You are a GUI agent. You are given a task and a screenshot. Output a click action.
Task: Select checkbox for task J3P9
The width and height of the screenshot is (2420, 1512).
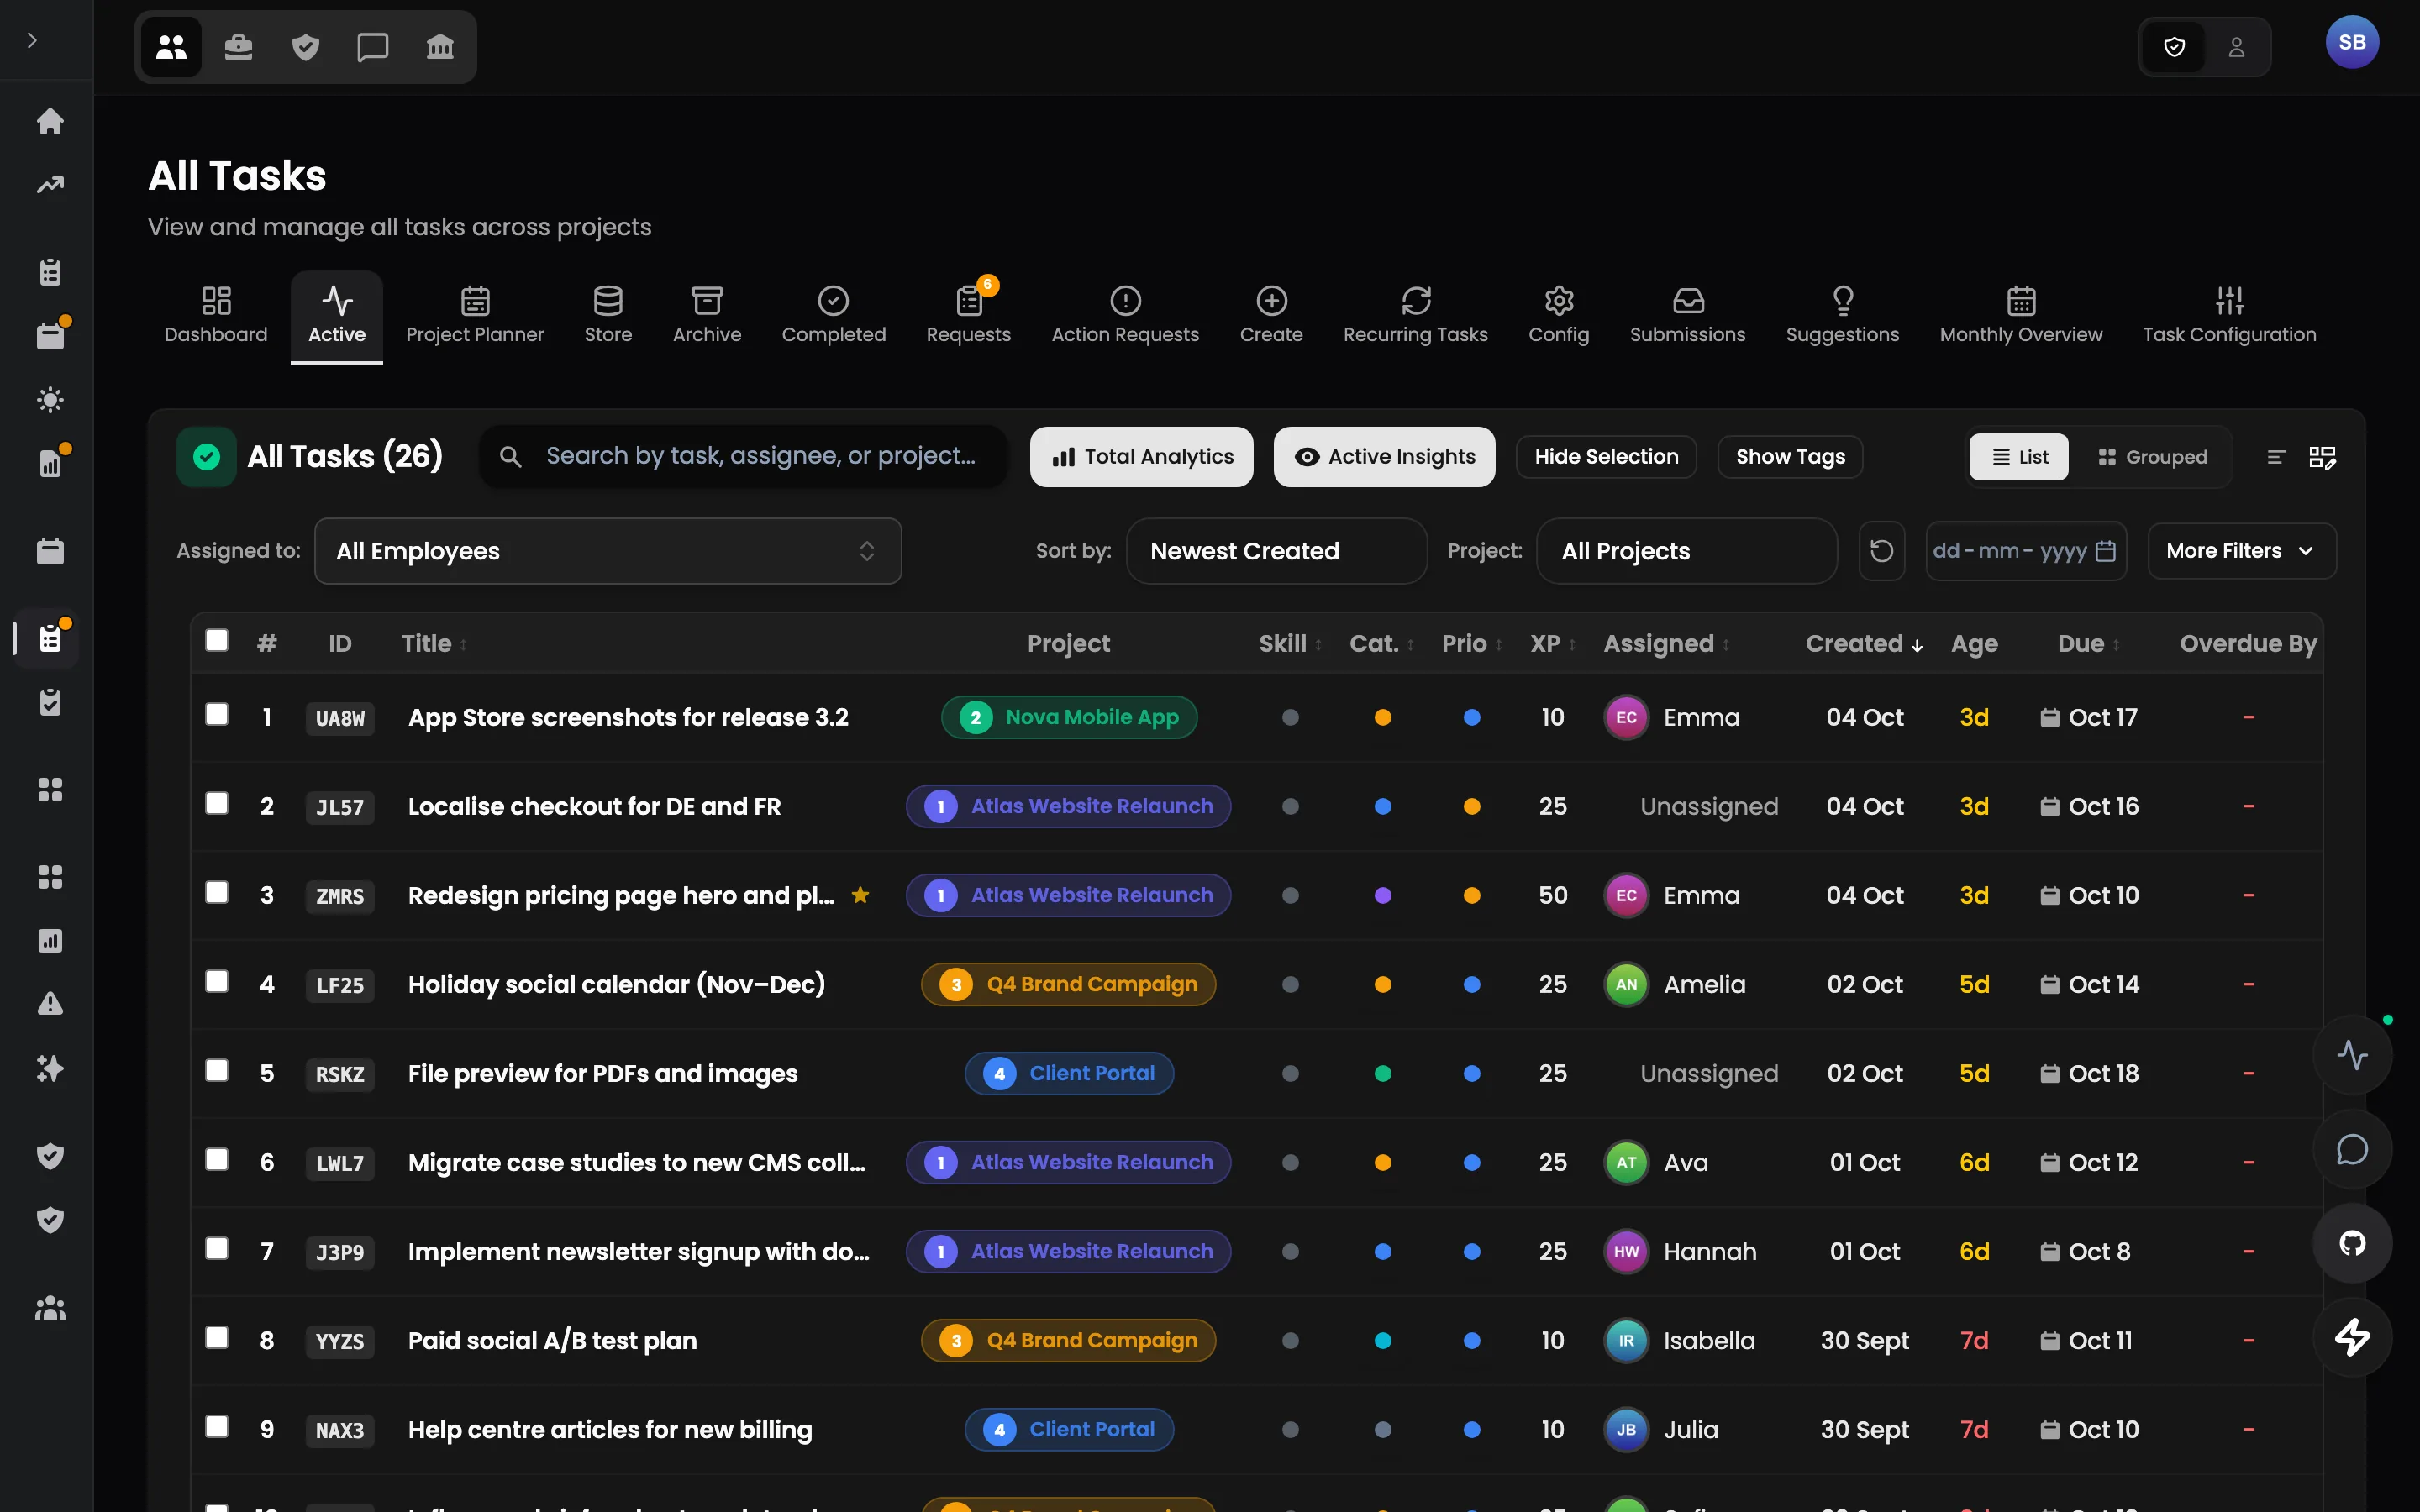(216, 1248)
